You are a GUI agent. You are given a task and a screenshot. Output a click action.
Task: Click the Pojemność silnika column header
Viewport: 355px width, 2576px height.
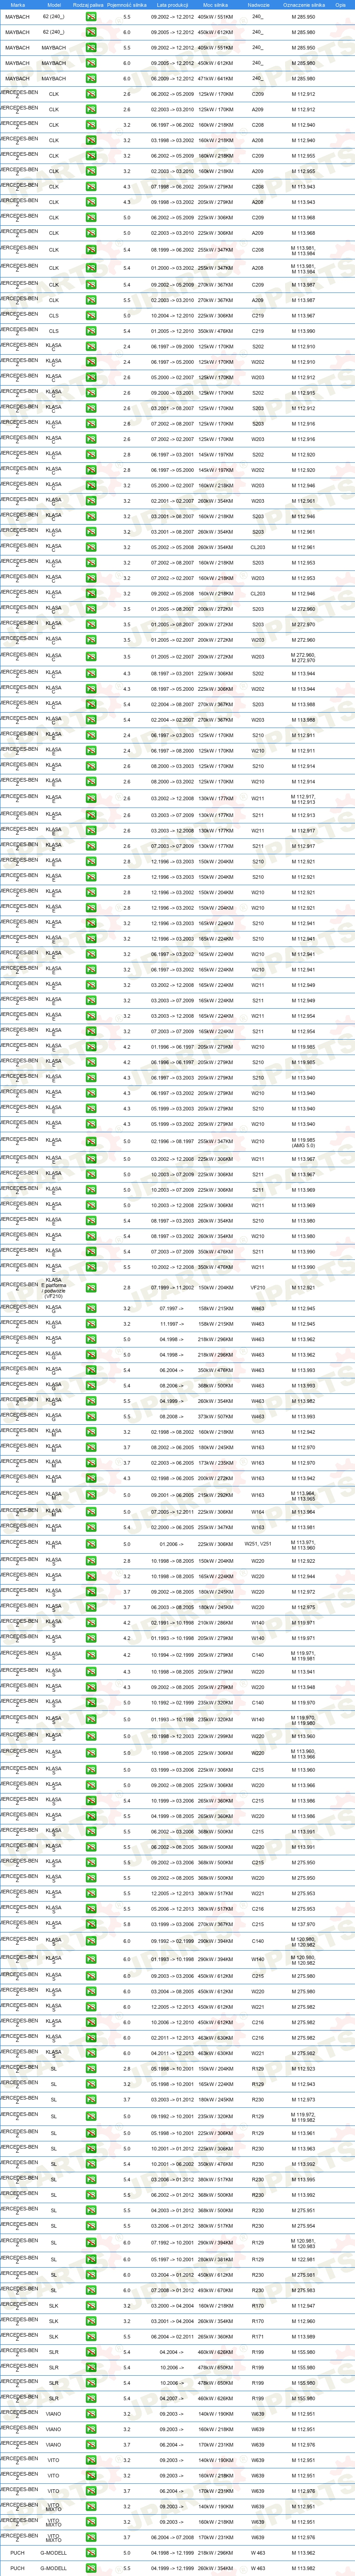pyautogui.click(x=126, y=5)
